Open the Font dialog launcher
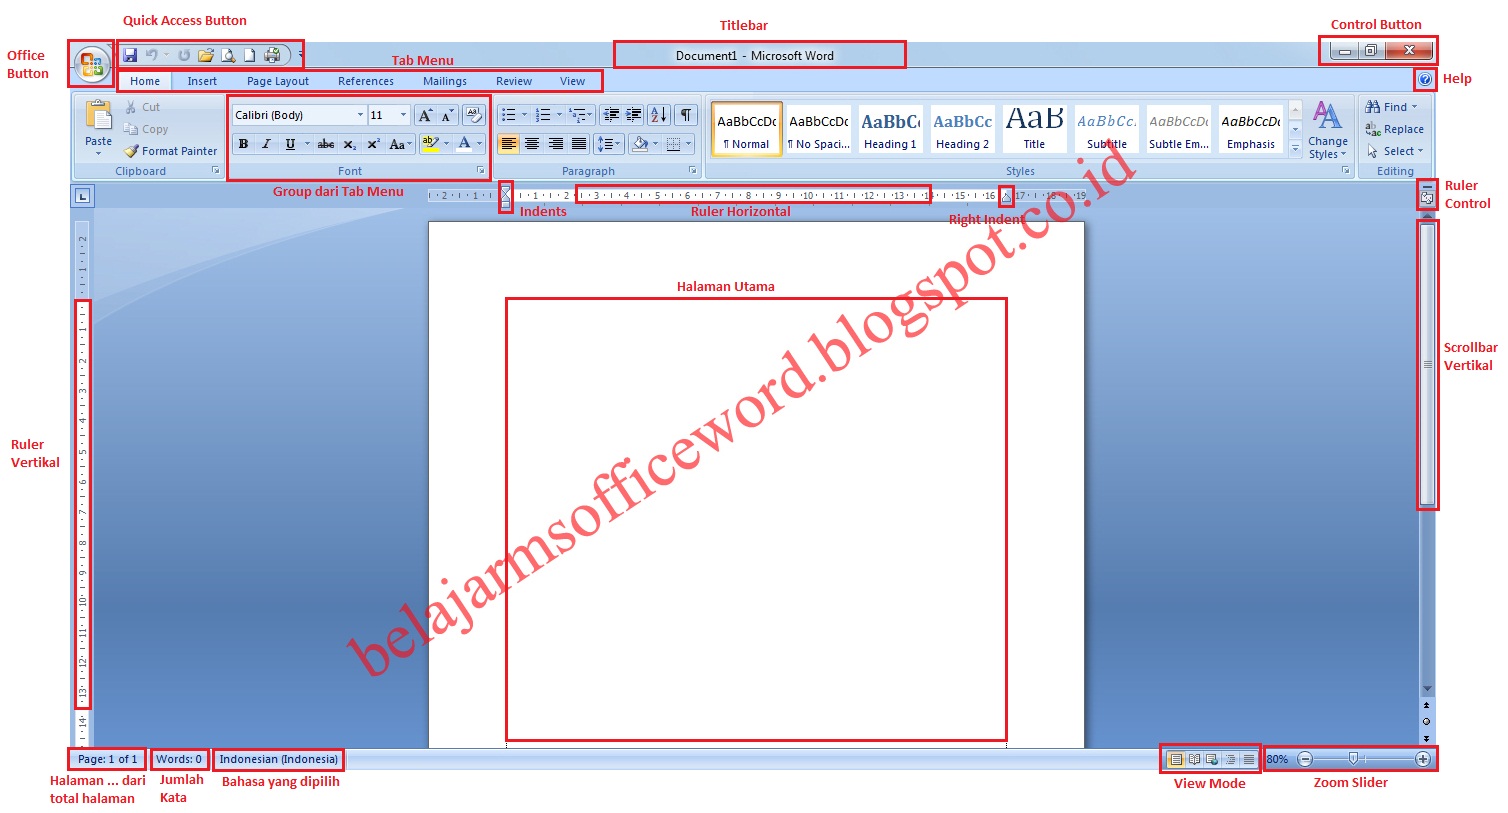Viewport: 1508px width, 813px height. pos(481,171)
